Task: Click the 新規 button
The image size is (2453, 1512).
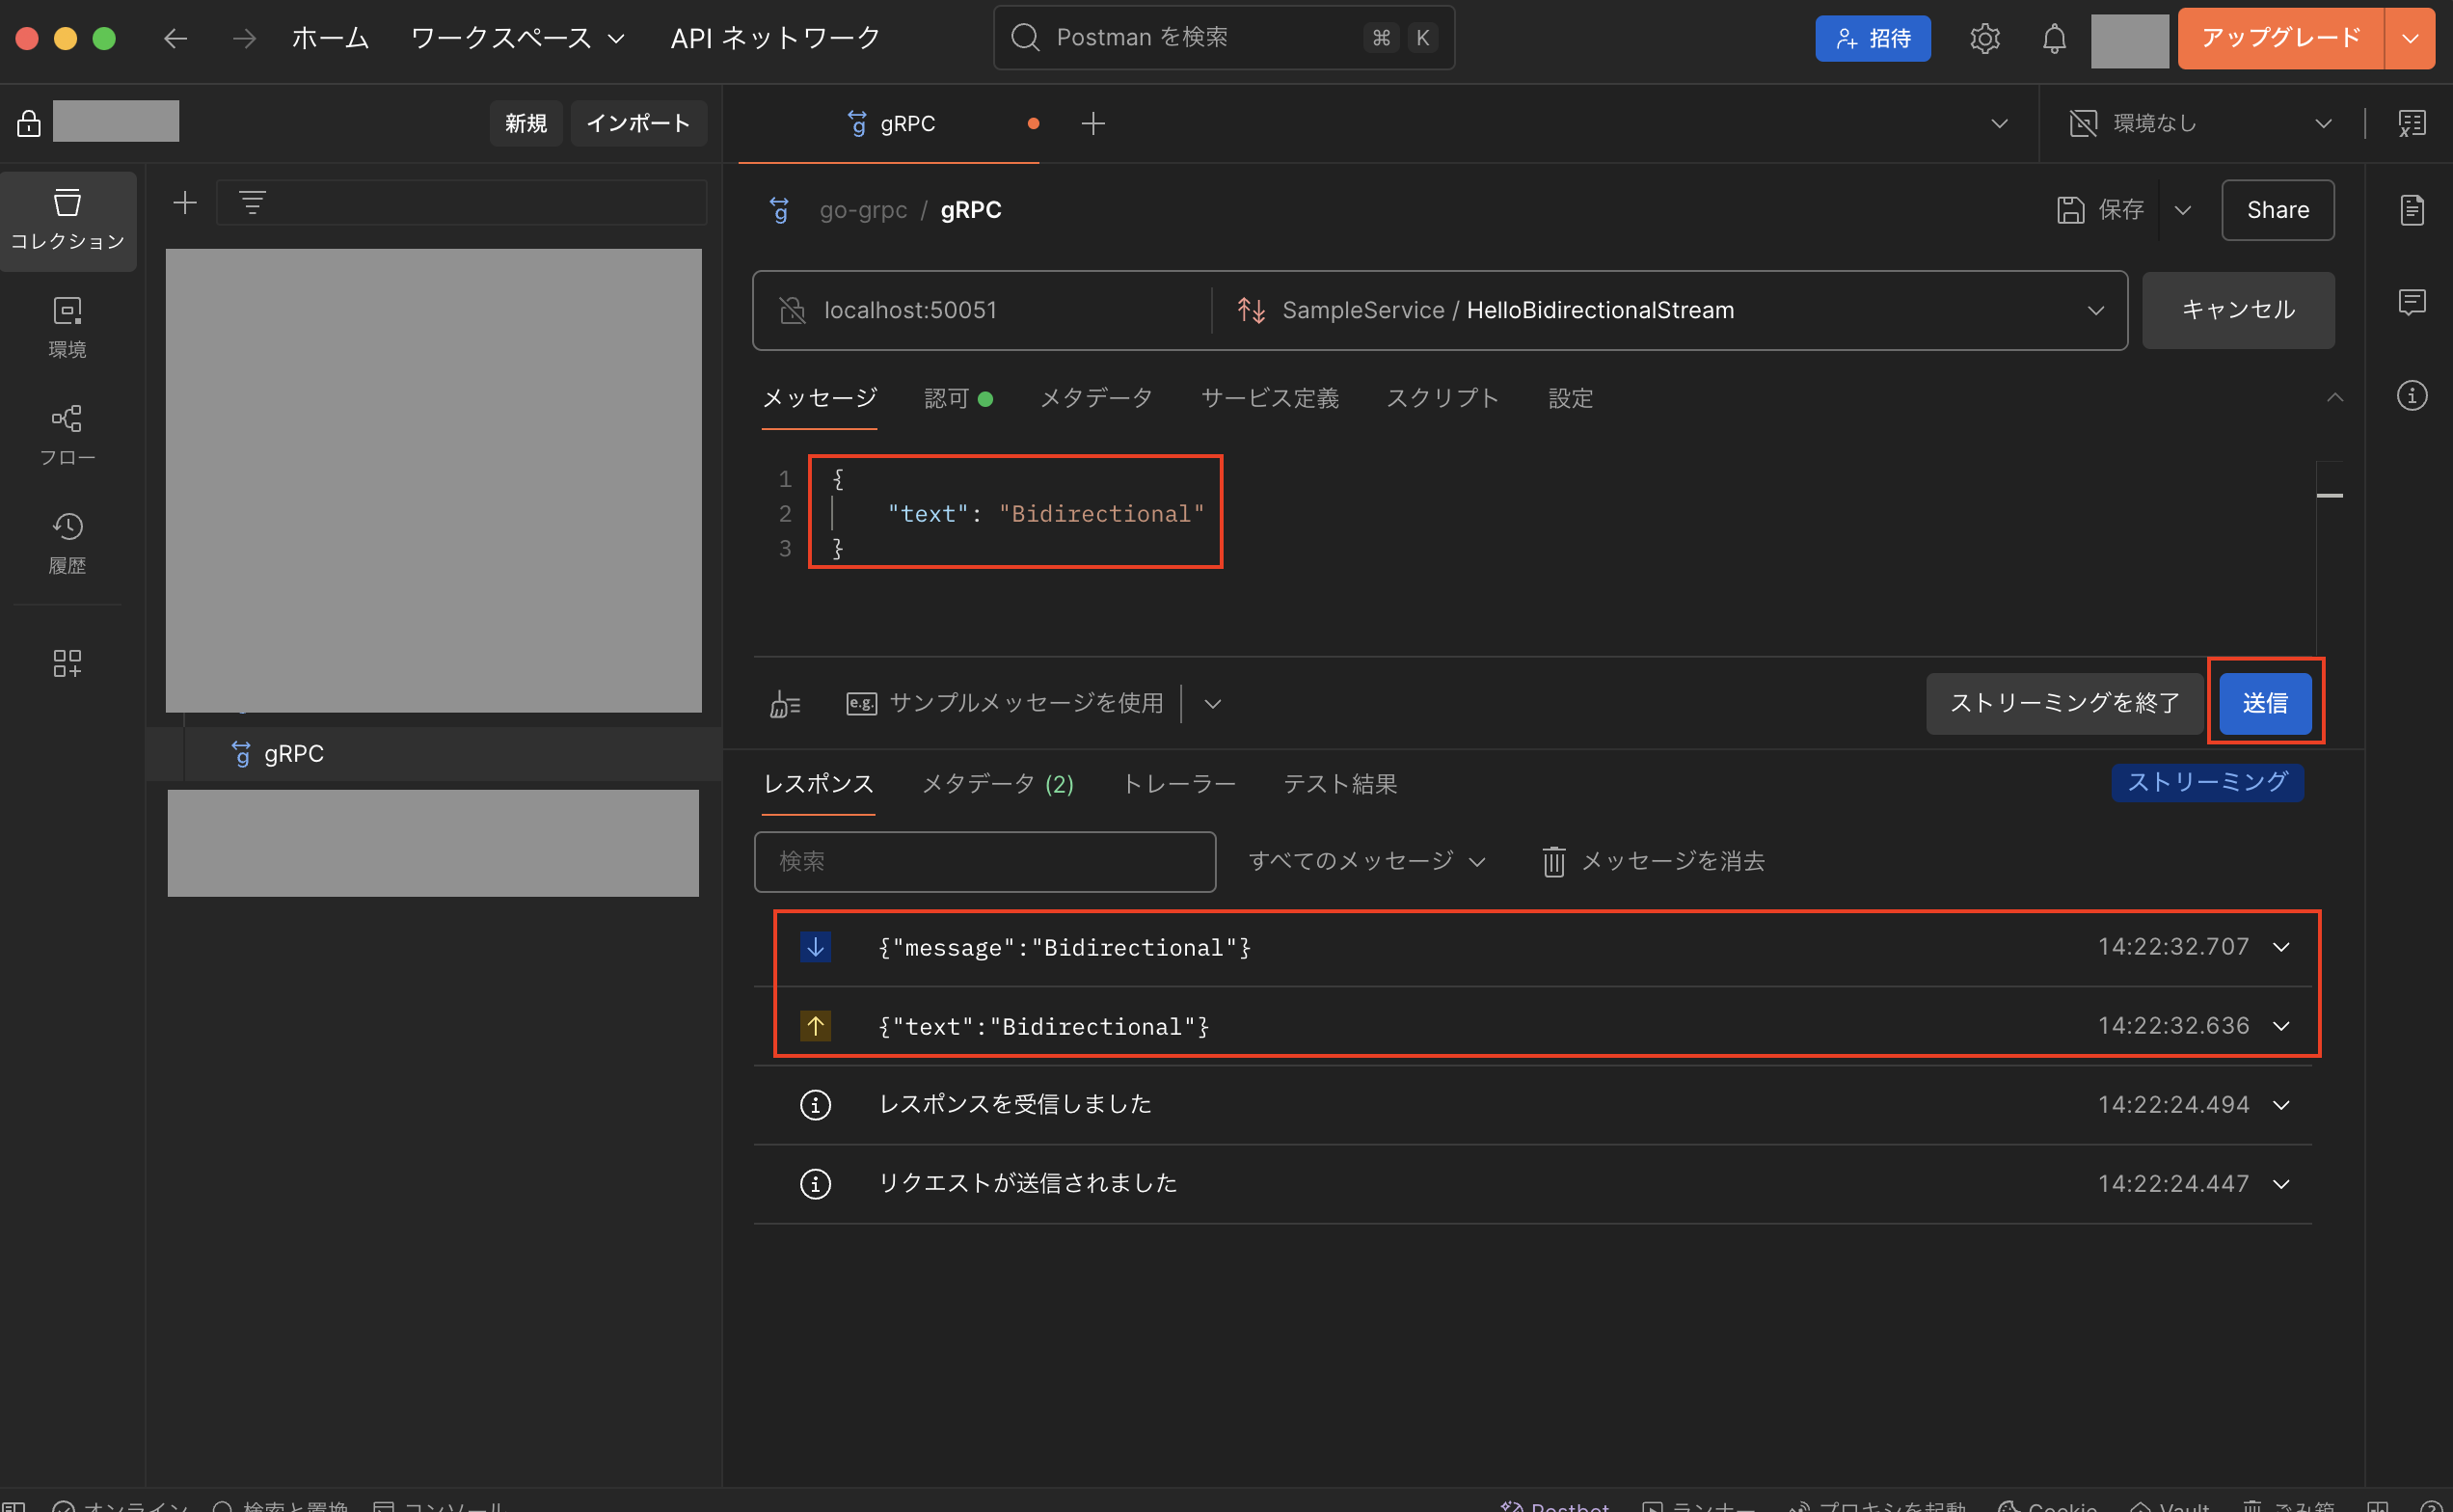Action: click(x=526, y=123)
